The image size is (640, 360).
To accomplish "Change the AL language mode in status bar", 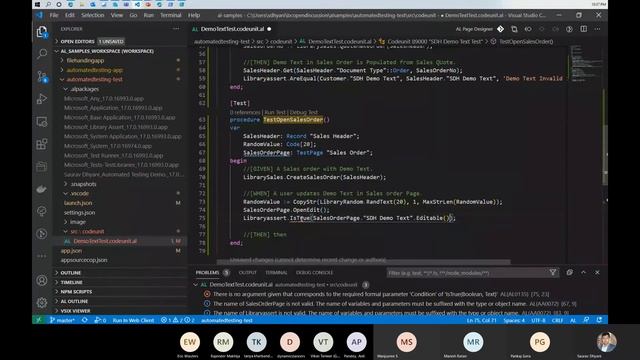I will (x=573, y=320).
